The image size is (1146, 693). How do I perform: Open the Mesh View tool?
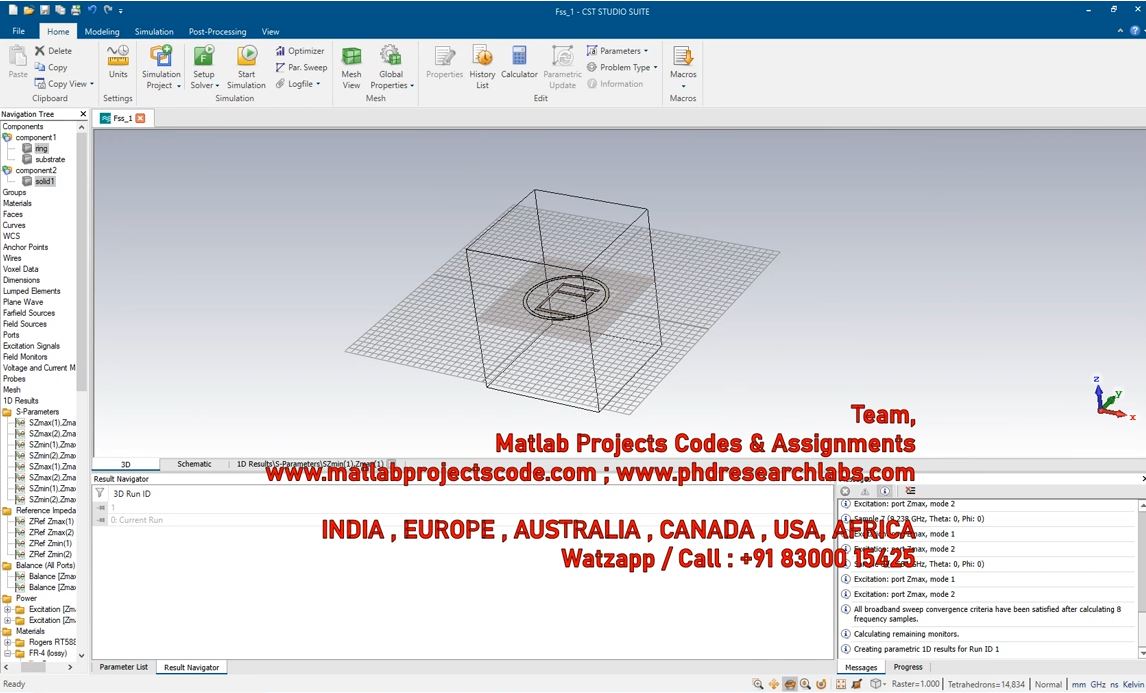pos(351,61)
